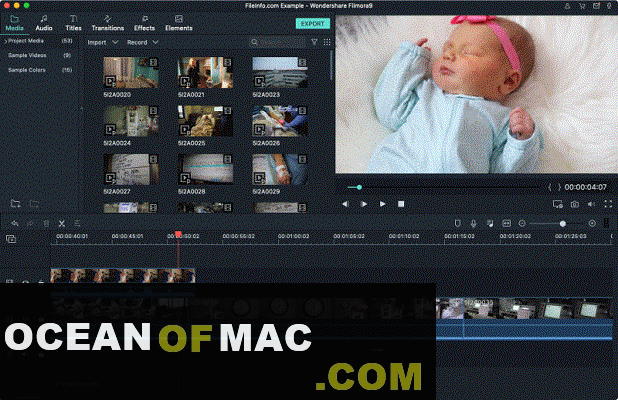
Task: Click the delete folder icon
Action: pos(34,204)
